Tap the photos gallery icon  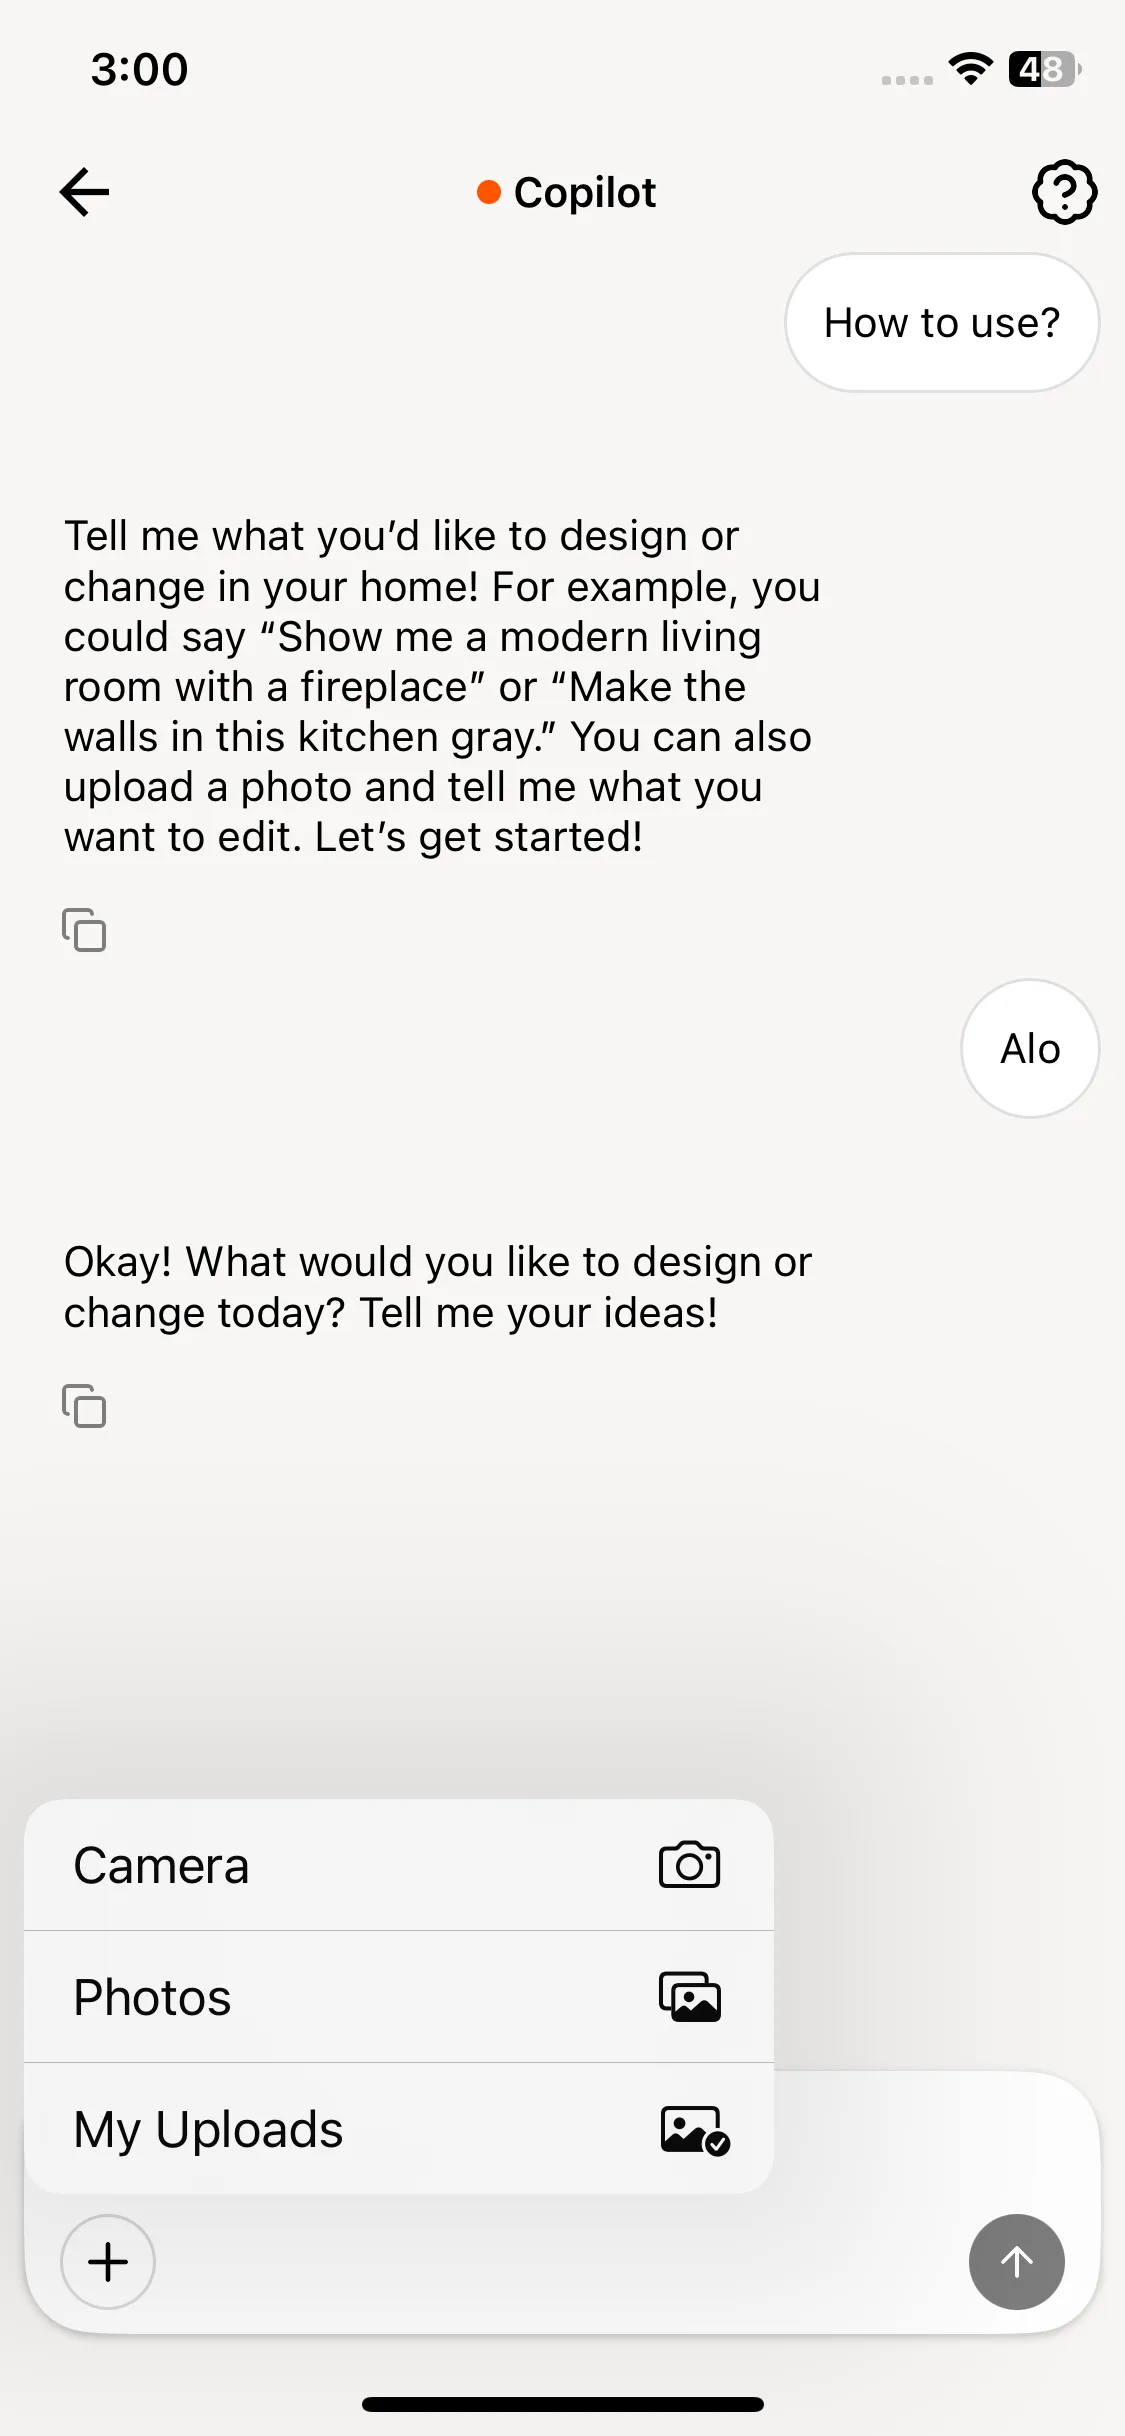tap(689, 1997)
